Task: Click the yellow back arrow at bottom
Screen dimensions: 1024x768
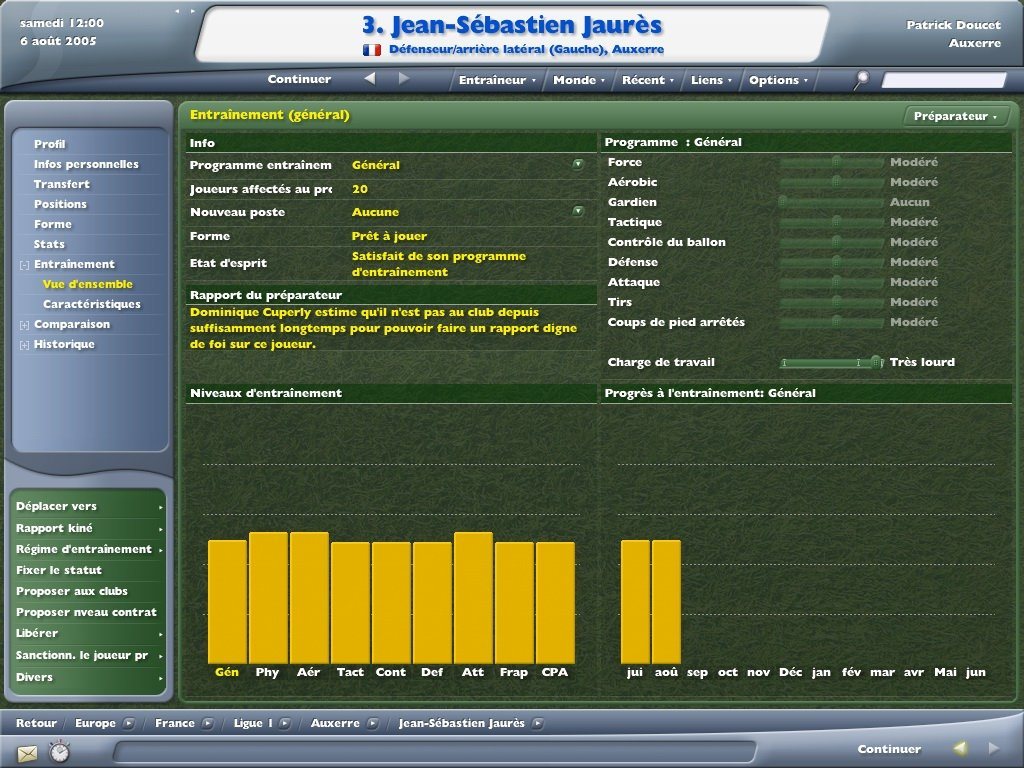Action: (x=959, y=748)
